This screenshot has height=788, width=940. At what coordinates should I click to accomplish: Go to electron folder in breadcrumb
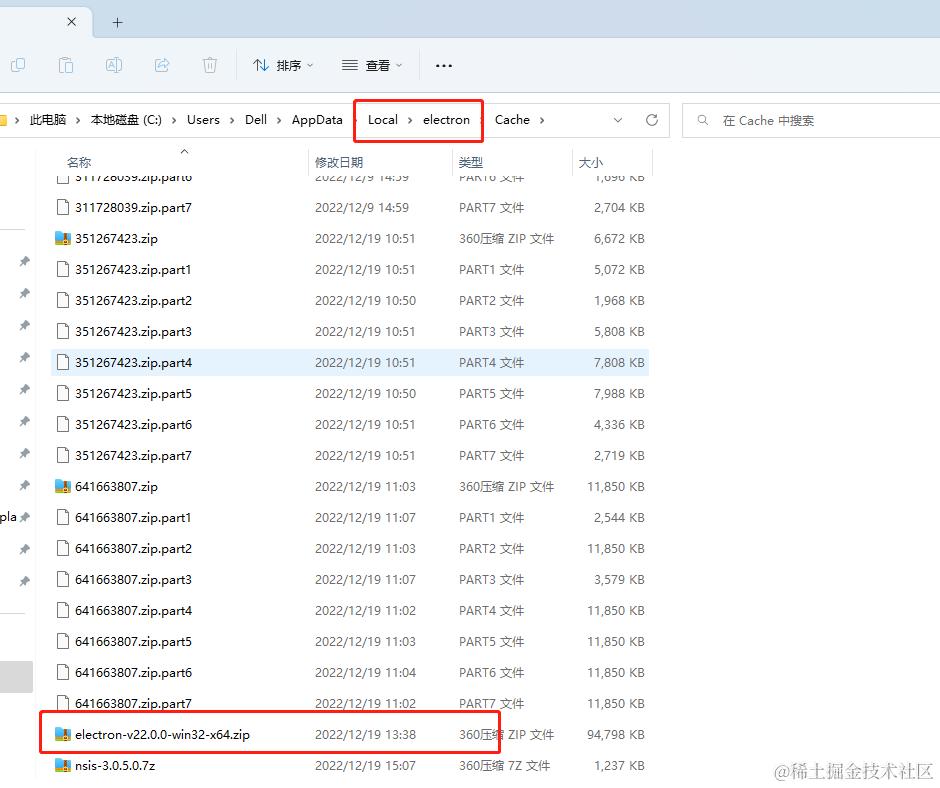click(x=447, y=120)
